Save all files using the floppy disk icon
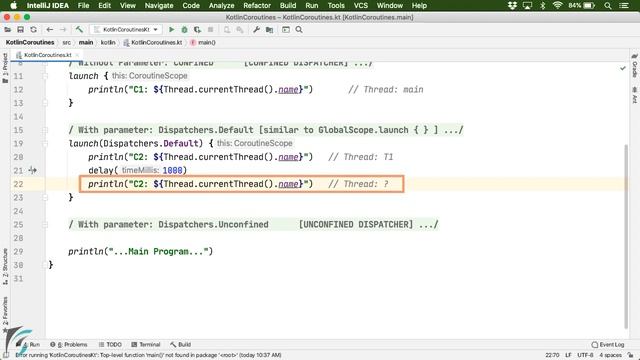Viewport: 640px width, 360px height. click(20, 29)
